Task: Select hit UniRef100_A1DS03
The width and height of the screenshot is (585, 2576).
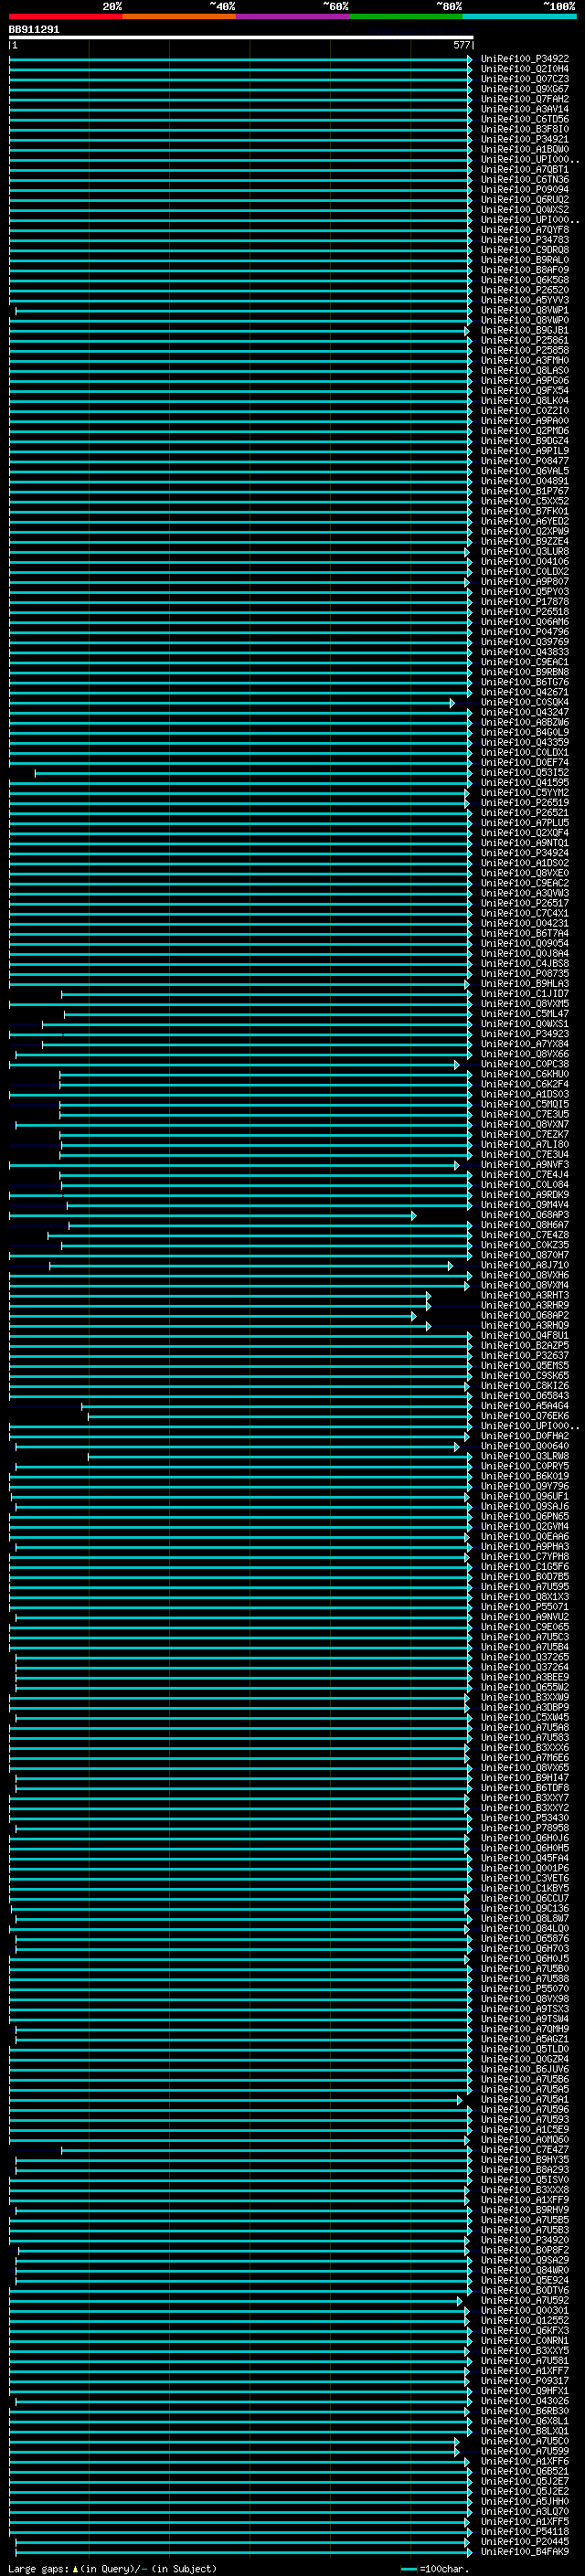Action: (x=524, y=1094)
